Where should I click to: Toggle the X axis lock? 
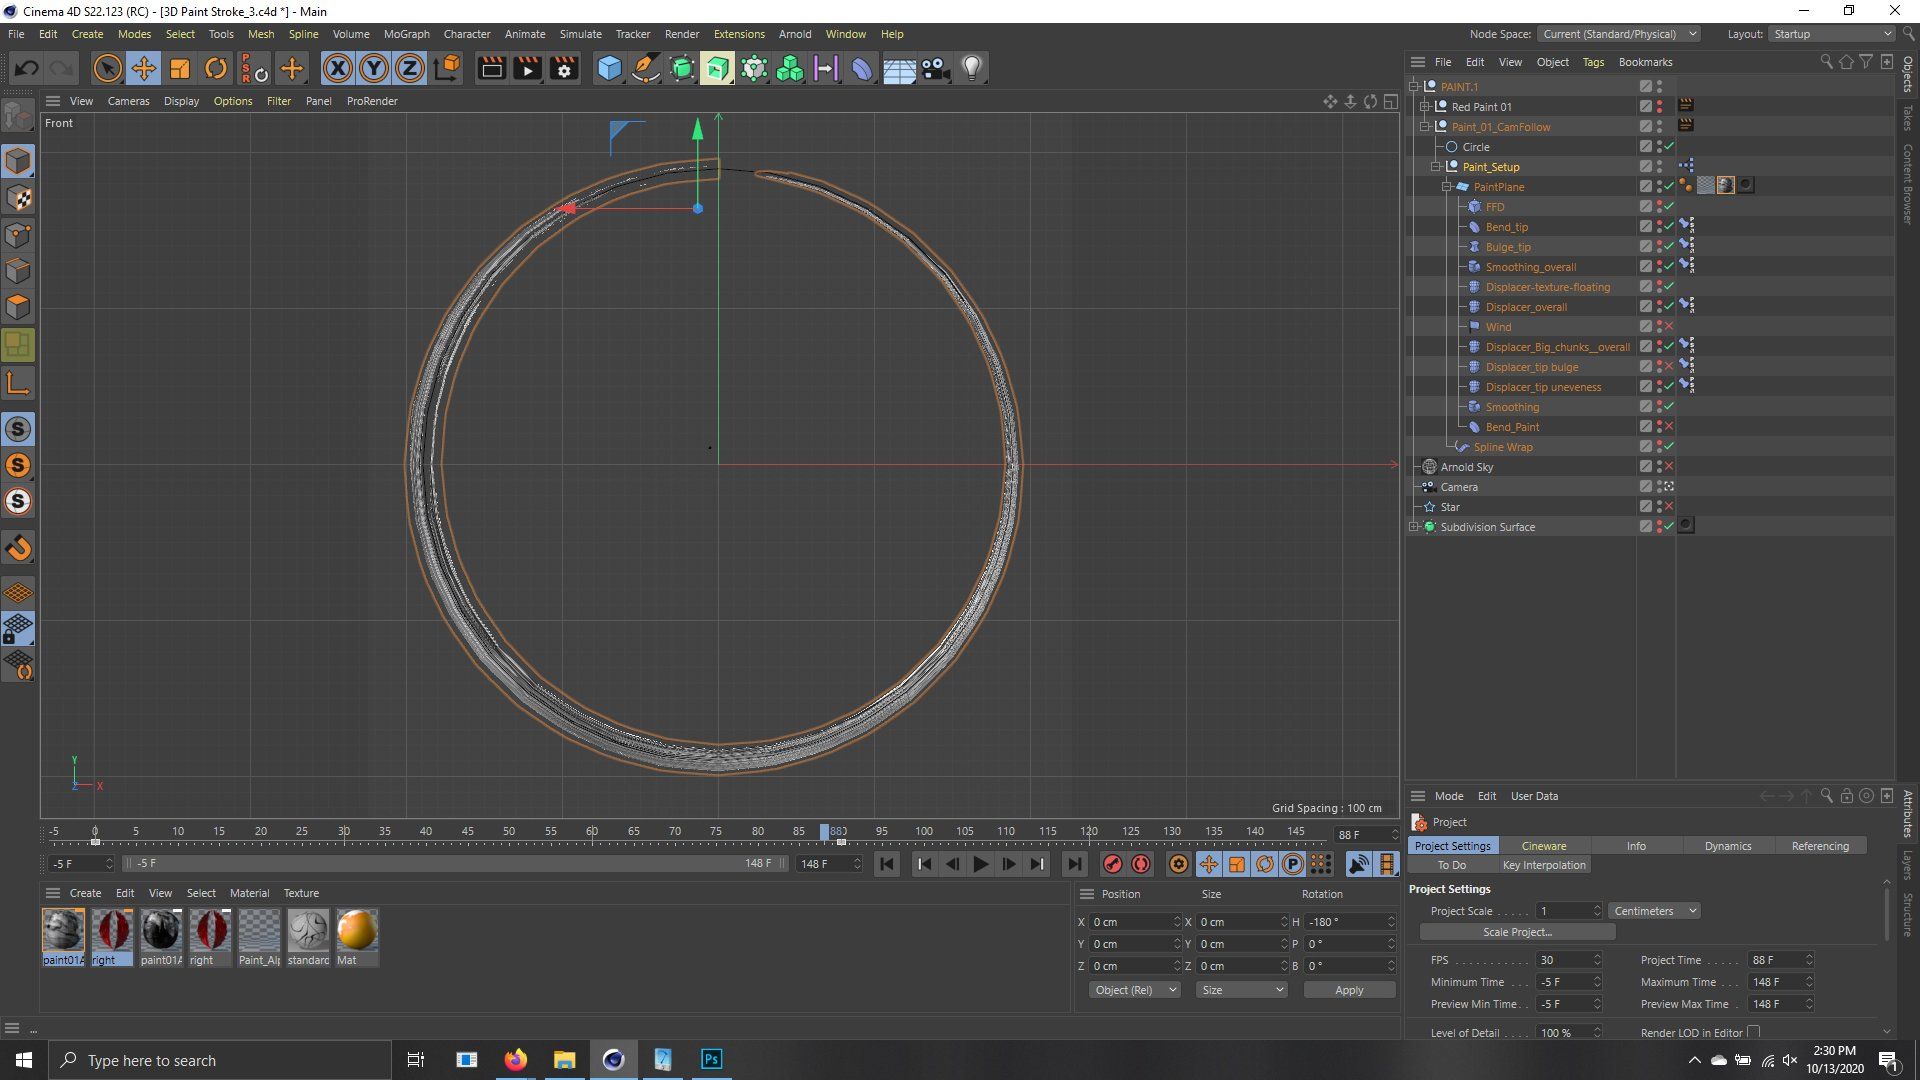click(338, 68)
